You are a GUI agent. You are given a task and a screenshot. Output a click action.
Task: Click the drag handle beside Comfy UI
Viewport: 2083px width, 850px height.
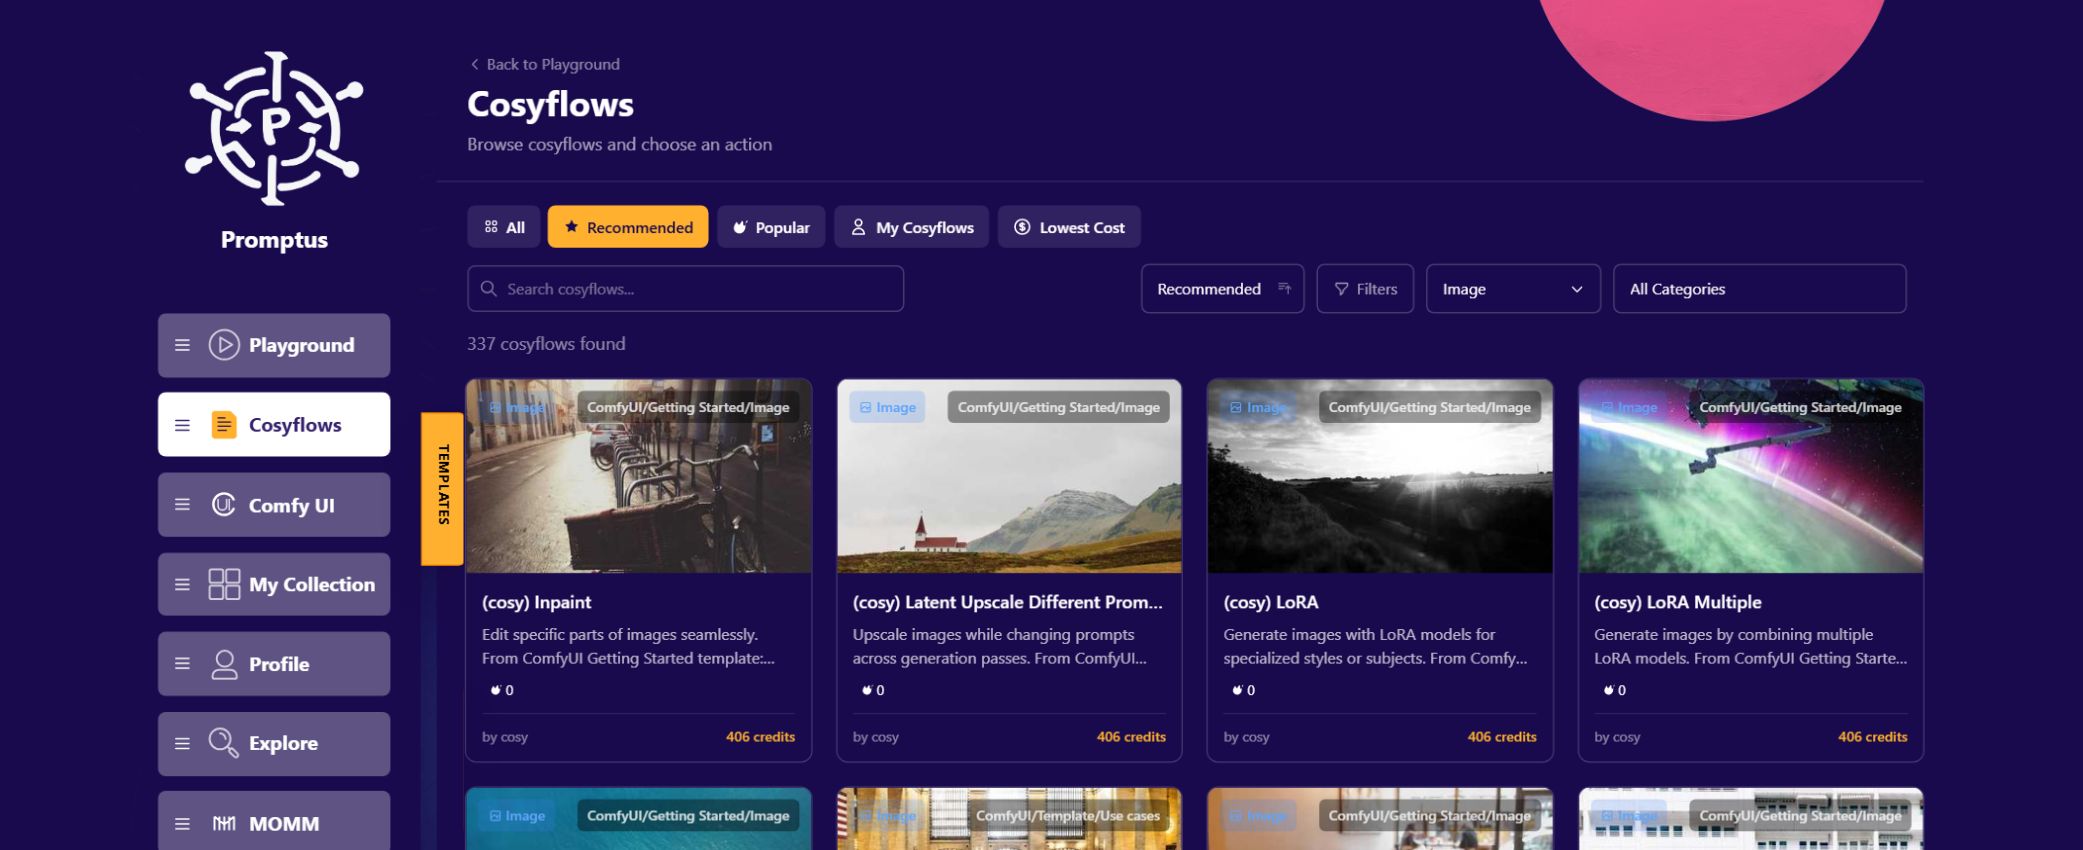click(x=182, y=505)
